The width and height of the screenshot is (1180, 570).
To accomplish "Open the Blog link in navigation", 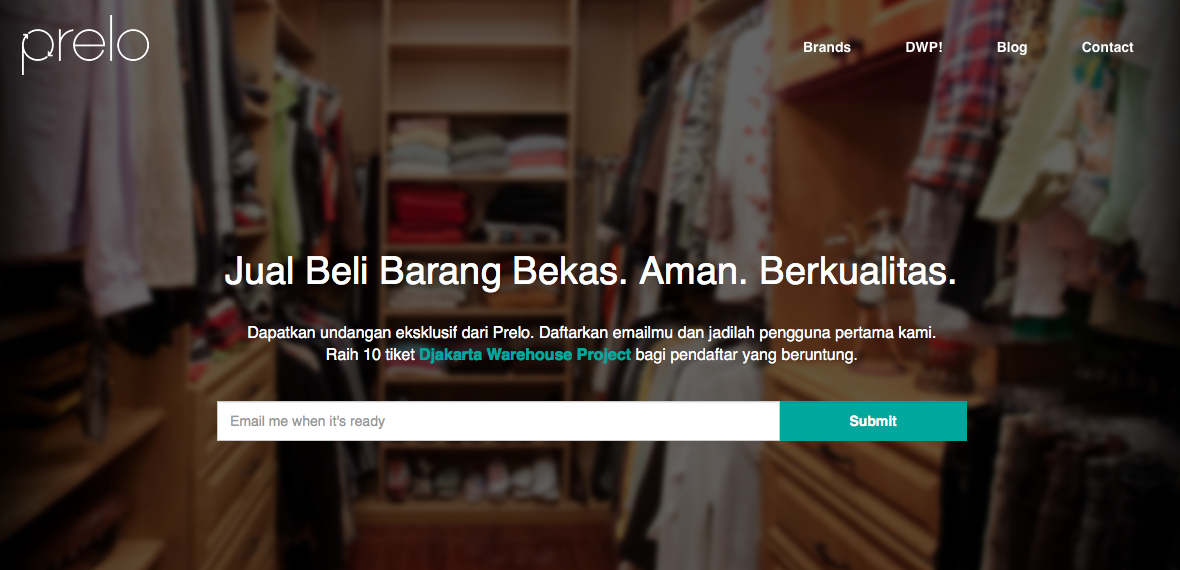I will (1011, 47).
